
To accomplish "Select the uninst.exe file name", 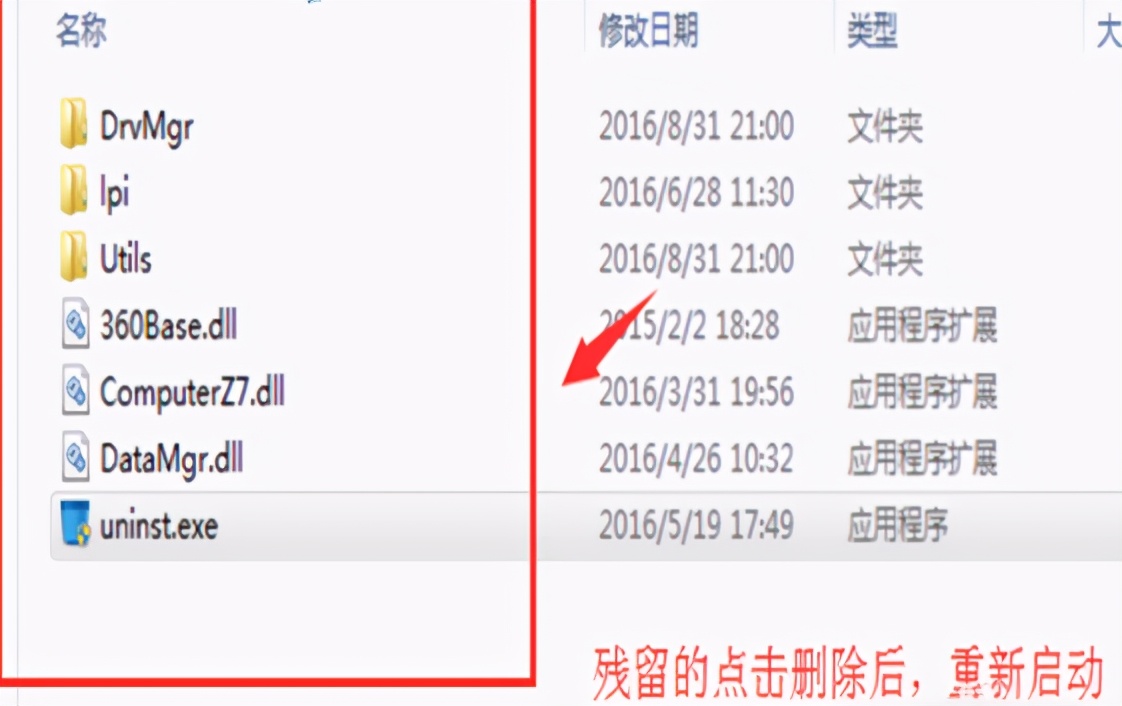I will 159,526.
